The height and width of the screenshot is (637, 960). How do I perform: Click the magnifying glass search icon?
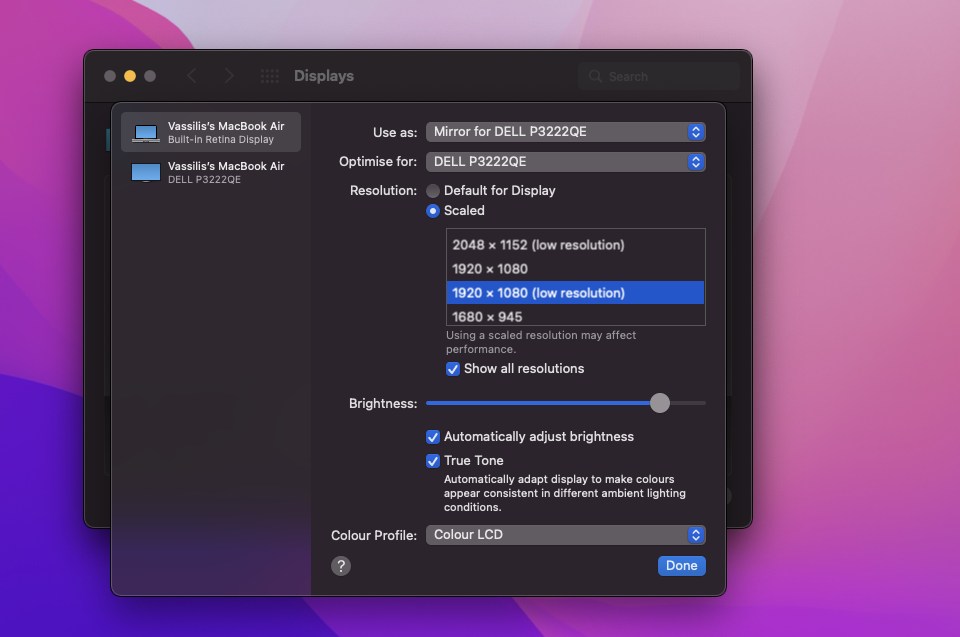pos(595,76)
